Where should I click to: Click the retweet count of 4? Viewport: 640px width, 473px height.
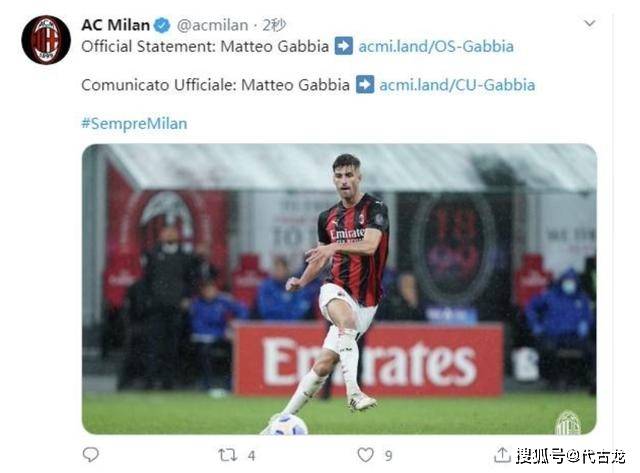[x=251, y=455]
